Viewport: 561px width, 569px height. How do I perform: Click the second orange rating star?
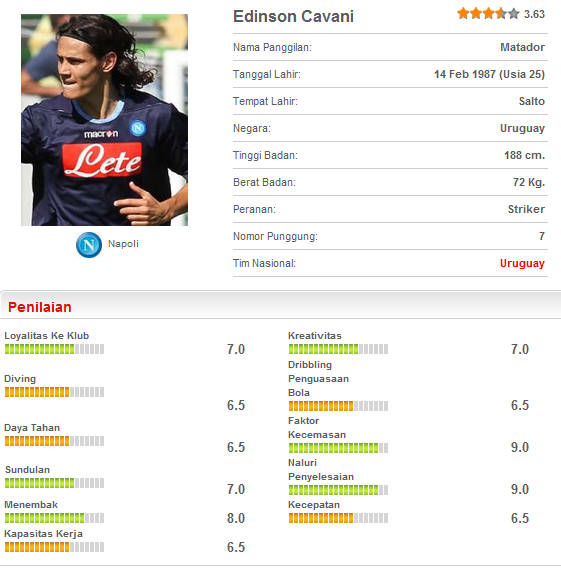click(476, 14)
